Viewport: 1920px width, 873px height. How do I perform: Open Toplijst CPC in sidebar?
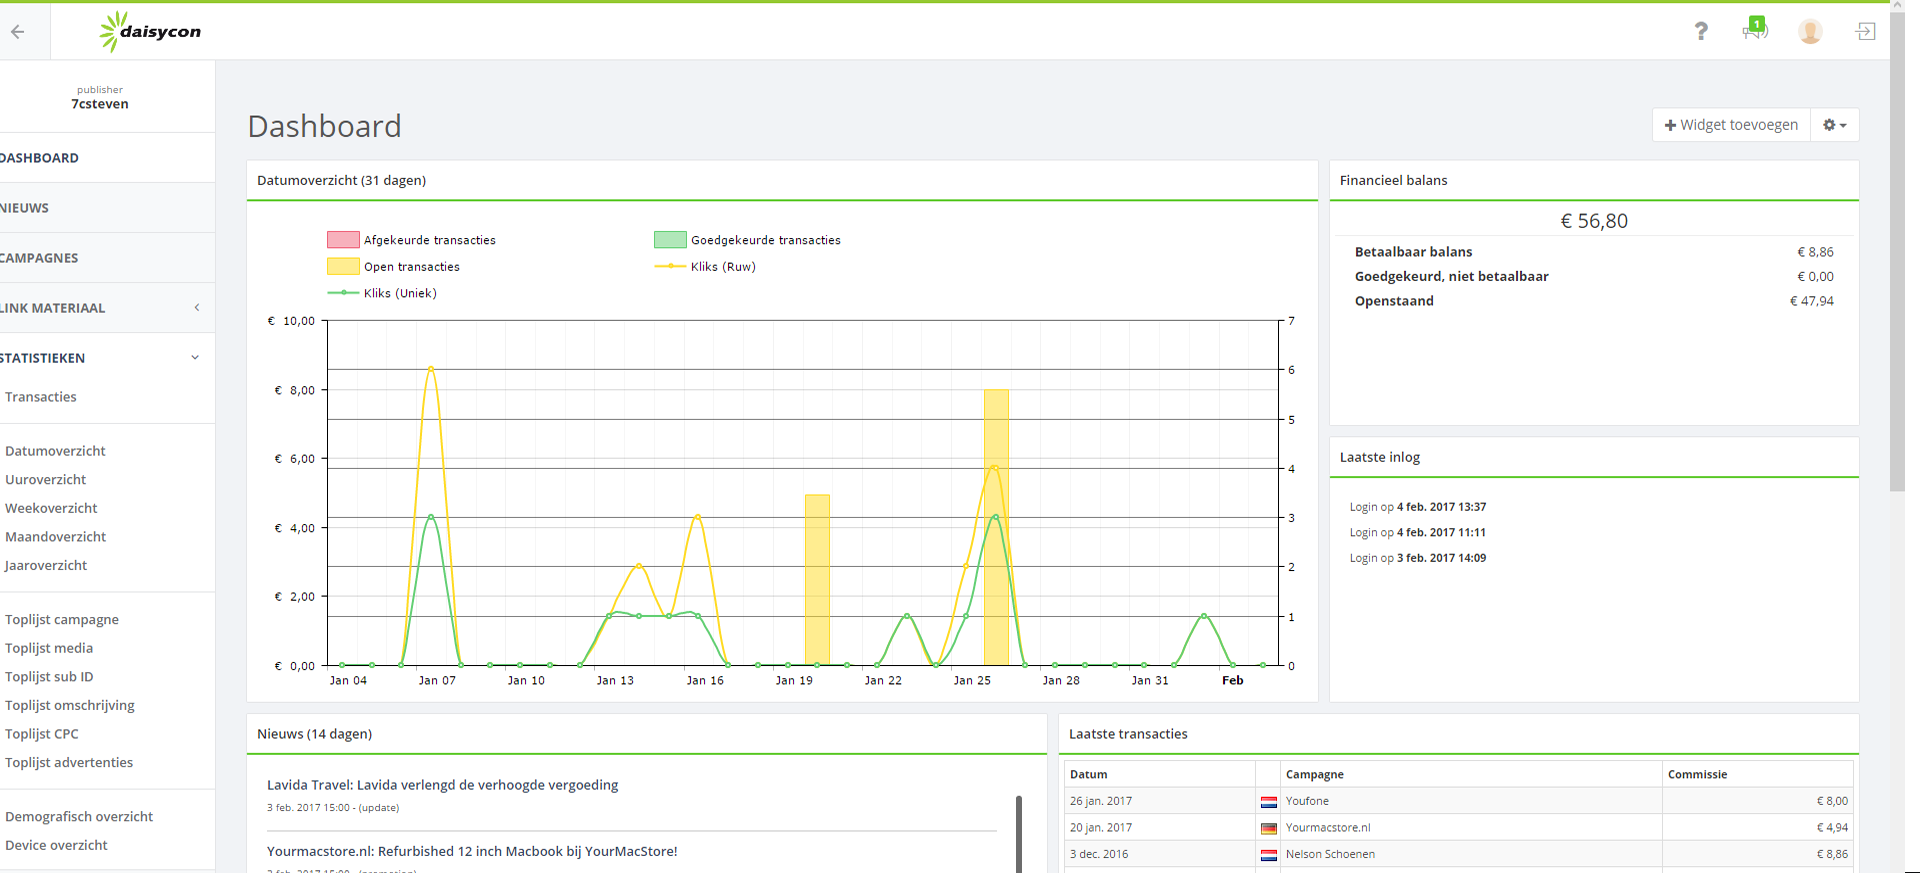coord(42,734)
